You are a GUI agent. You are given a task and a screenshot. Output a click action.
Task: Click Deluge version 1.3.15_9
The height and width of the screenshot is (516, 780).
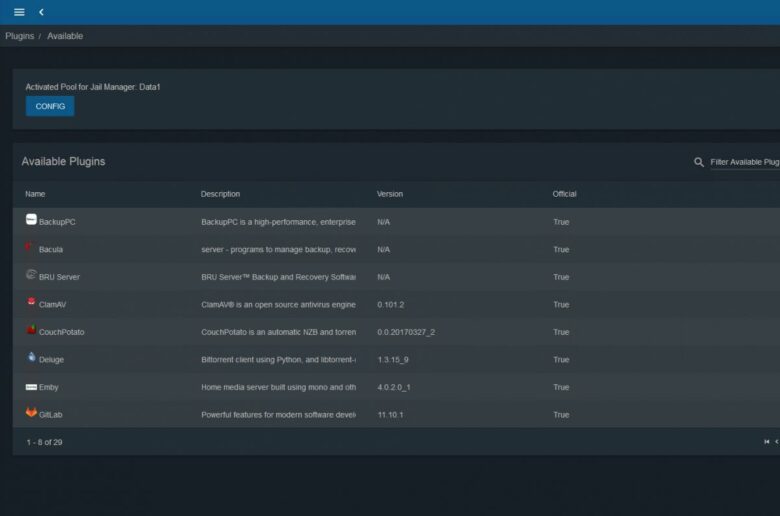tap(393, 360)
